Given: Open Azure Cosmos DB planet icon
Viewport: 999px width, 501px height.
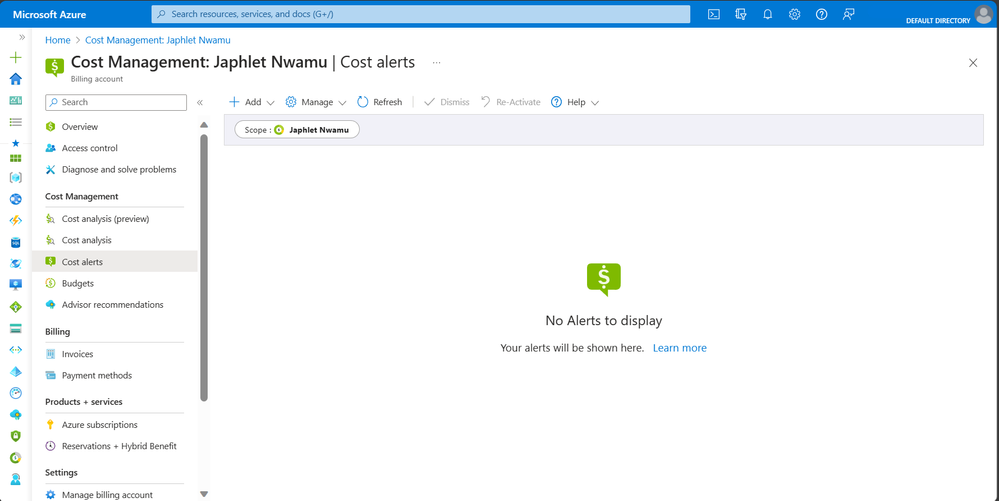Looking at the screenshot, I should (16, 264).
